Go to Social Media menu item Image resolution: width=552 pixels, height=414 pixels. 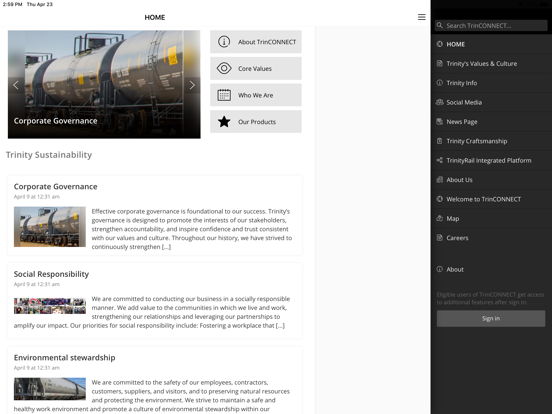(491, 102)
